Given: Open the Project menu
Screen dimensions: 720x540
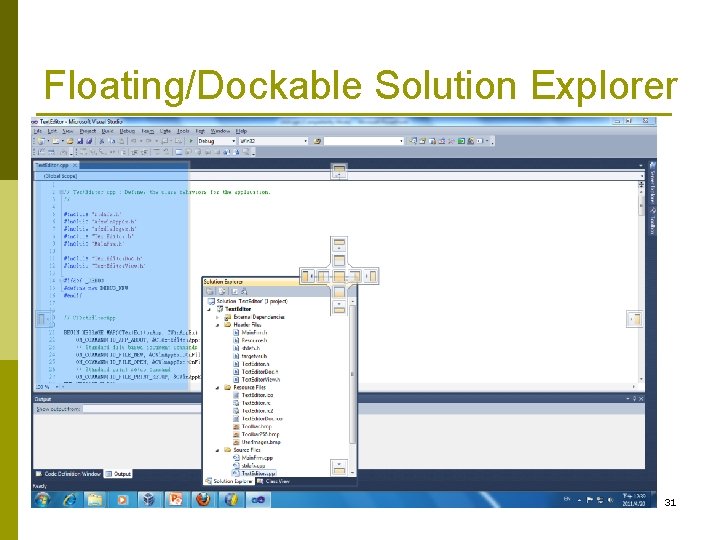Looking at the screenshot, I should coord(88,131).
